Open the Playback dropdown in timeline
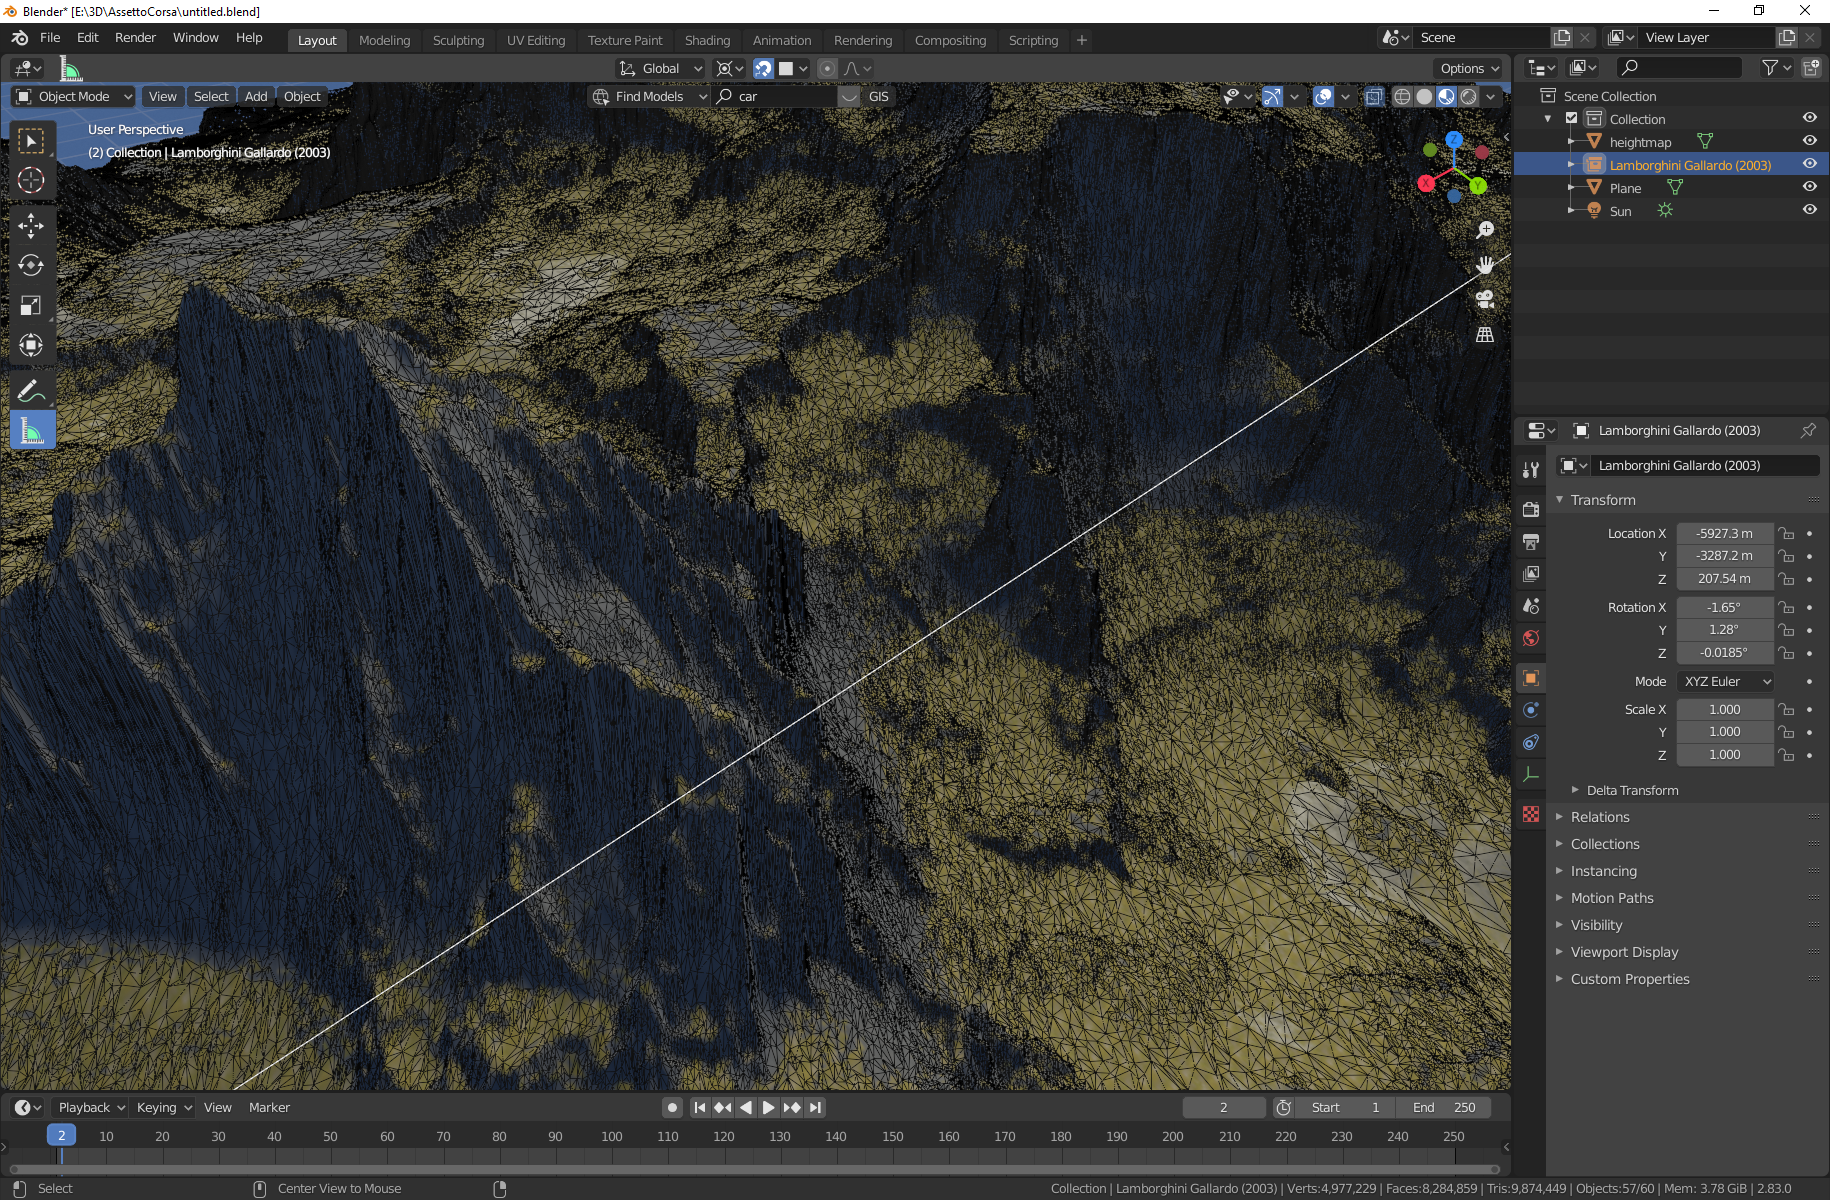Screen dimensions: 1830x1200 click(x=90, y=1107)
